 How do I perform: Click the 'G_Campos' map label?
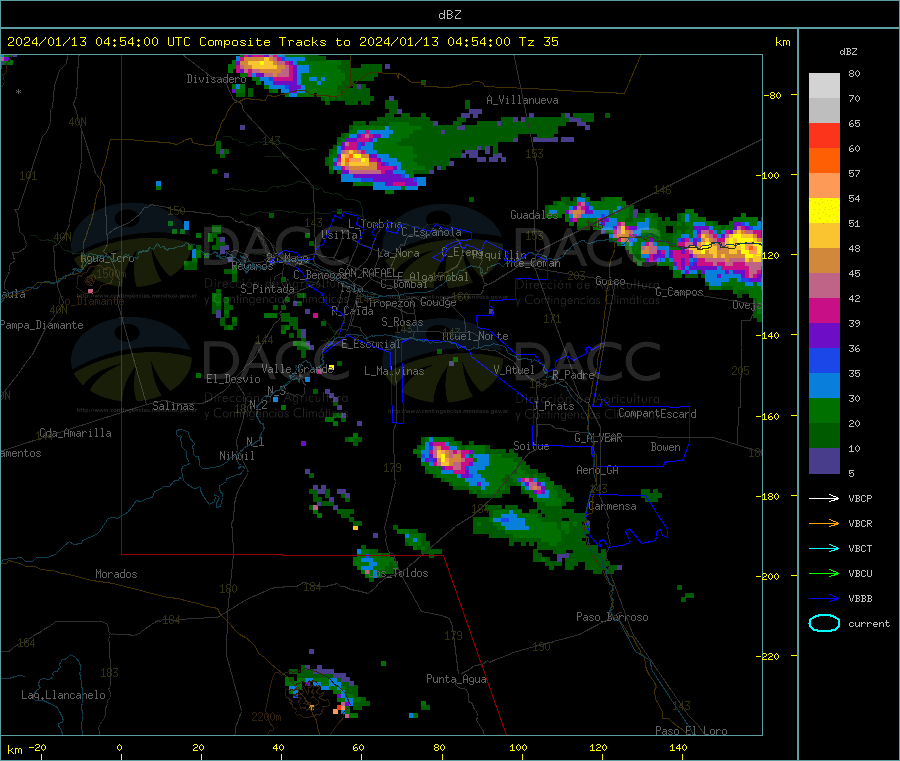click(679, 292)
